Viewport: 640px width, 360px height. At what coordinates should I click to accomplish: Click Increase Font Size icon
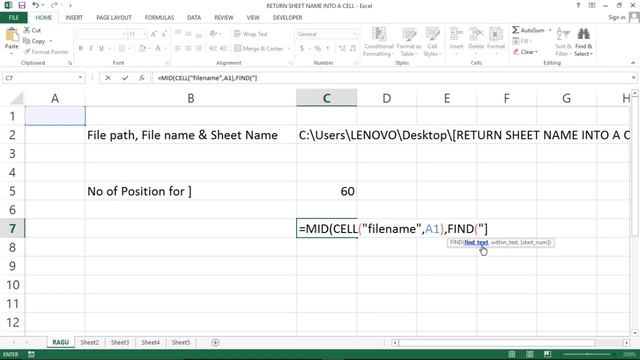(154, 34)
